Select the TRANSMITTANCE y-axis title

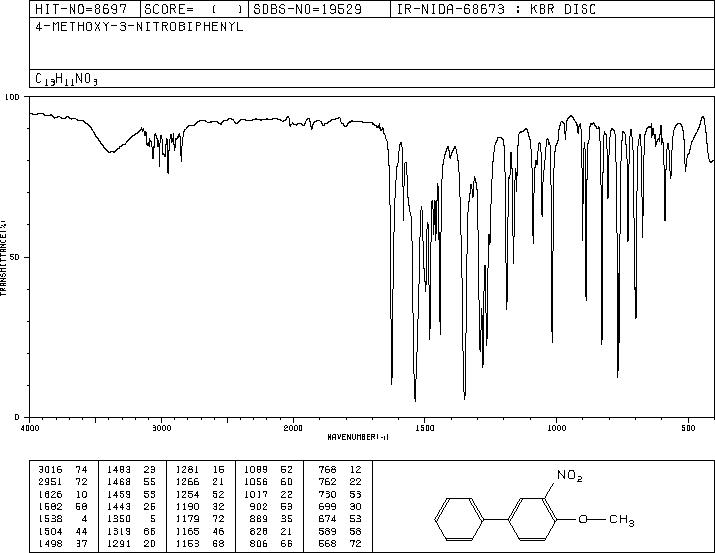(3, 258)
